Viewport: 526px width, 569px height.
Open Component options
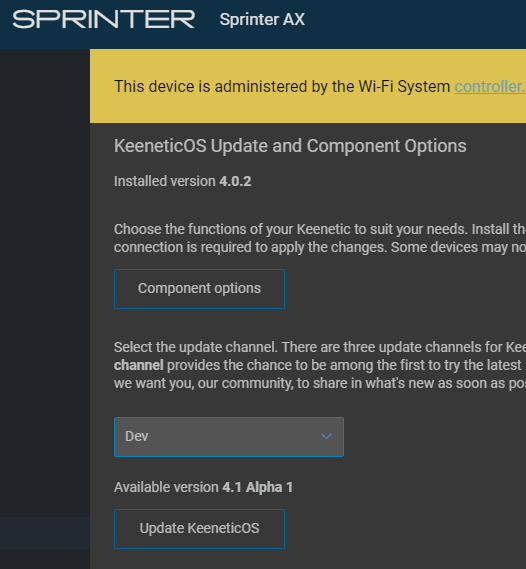(199, 289)
